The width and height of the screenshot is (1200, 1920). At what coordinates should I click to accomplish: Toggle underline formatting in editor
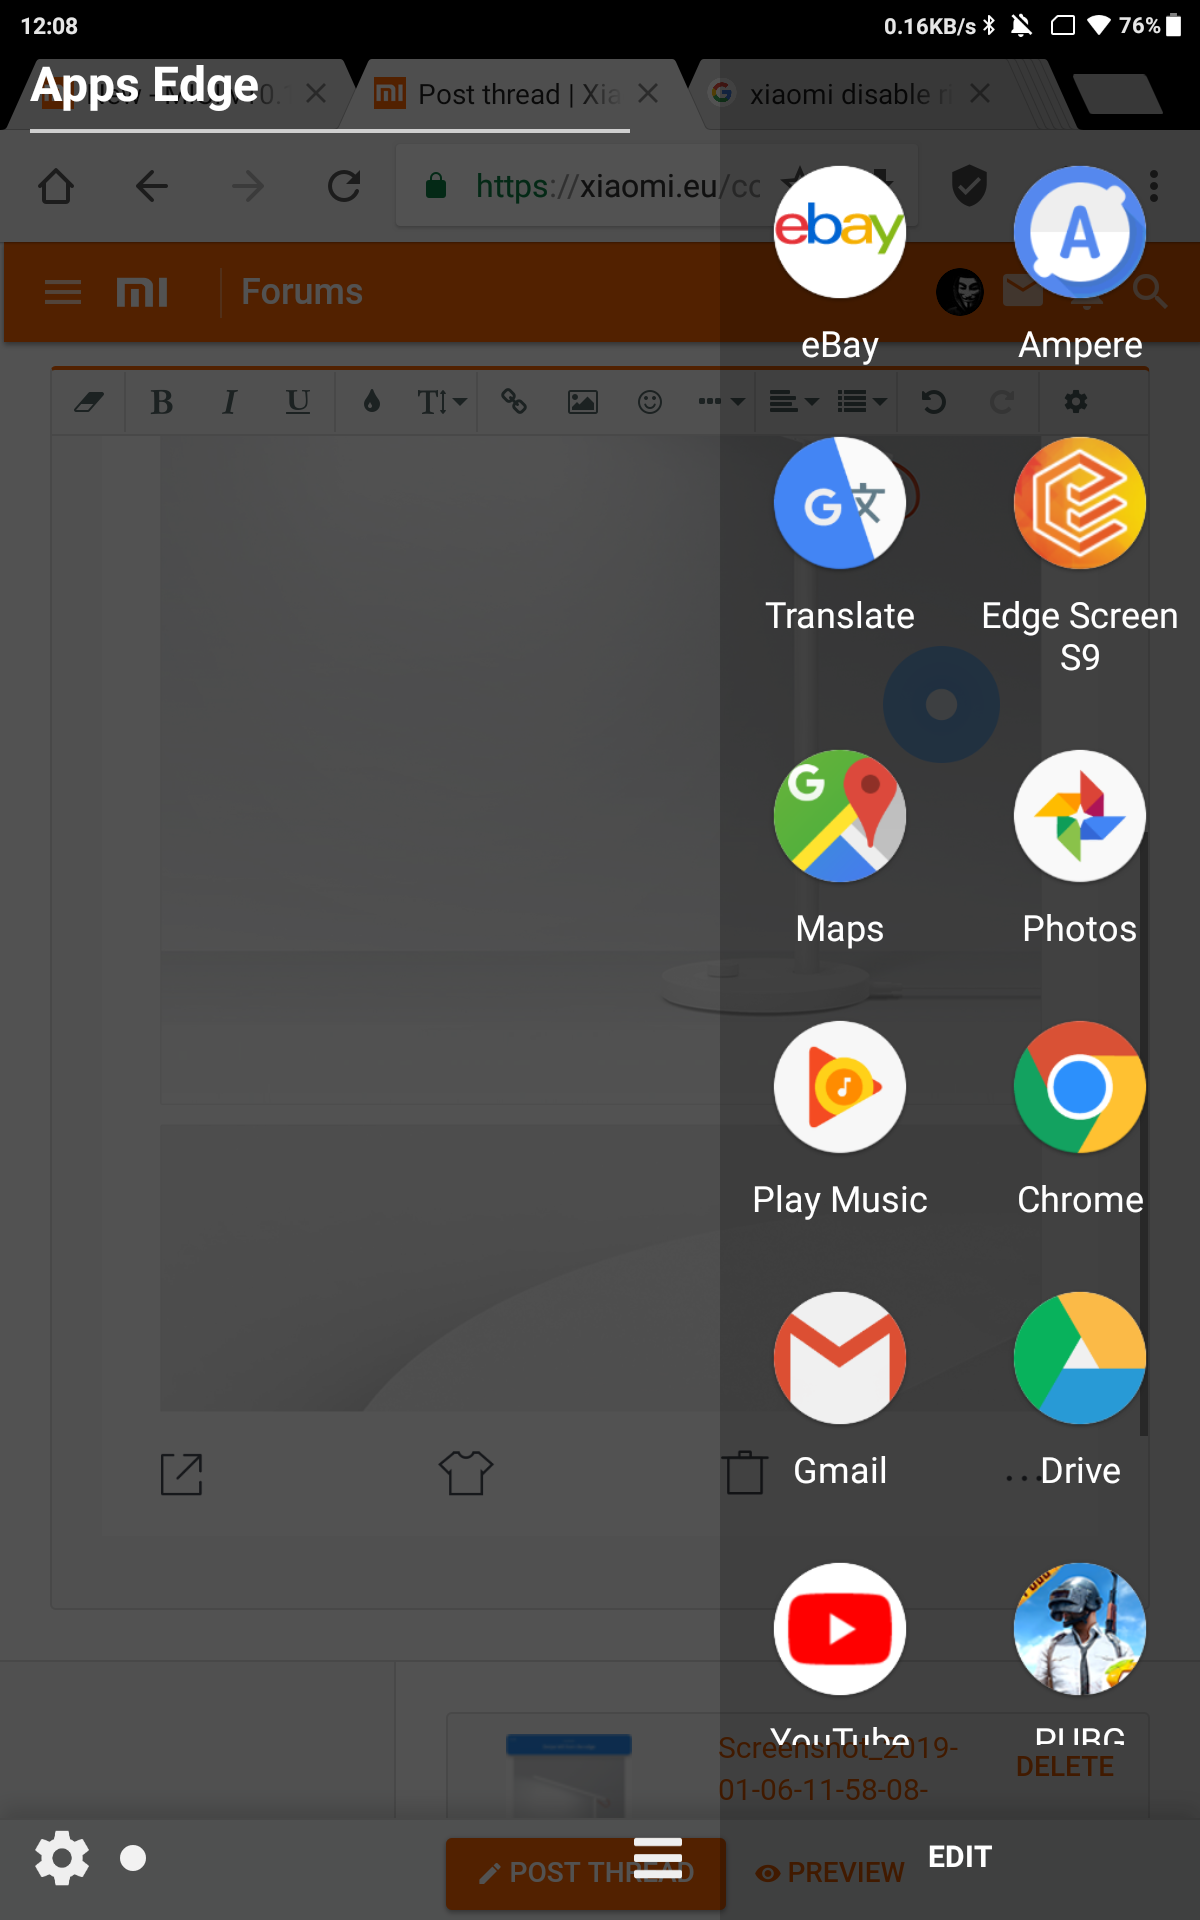point(297,402)
